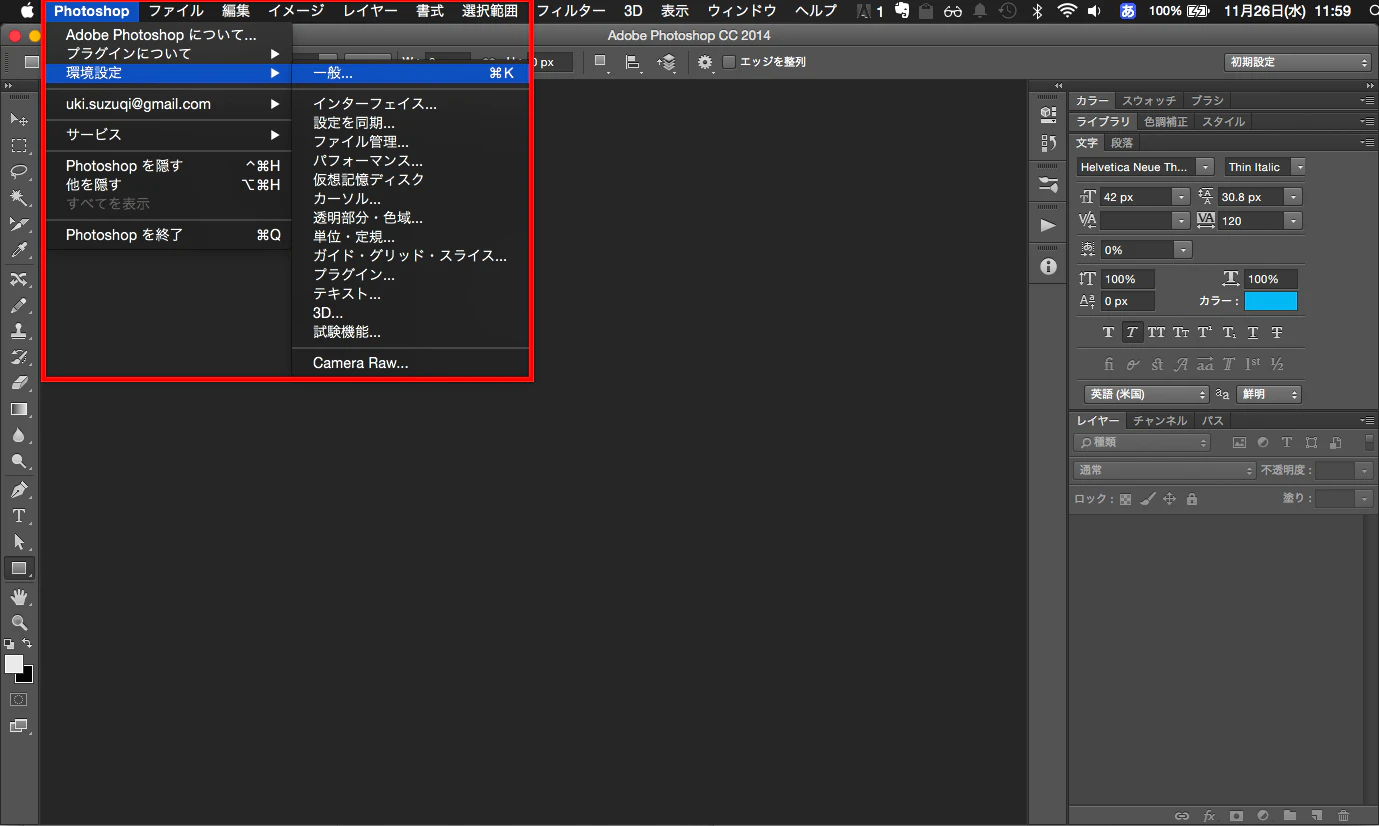
Task: Select the Brush tool
Action: 18,305
